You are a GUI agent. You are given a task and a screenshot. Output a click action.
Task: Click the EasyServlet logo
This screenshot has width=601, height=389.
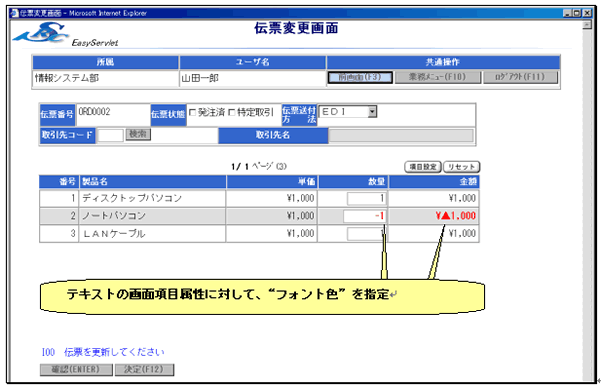[65, 34]
